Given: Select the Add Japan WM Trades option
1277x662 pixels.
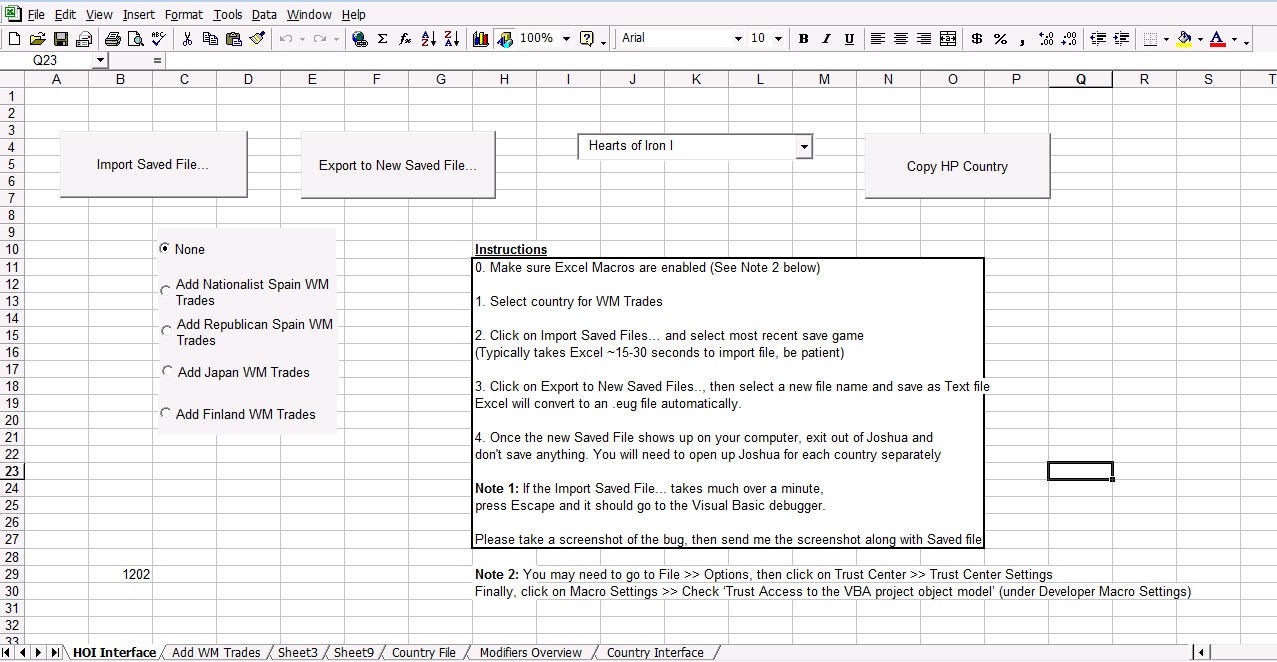Looking at the screenshot, I should (166, 371).
